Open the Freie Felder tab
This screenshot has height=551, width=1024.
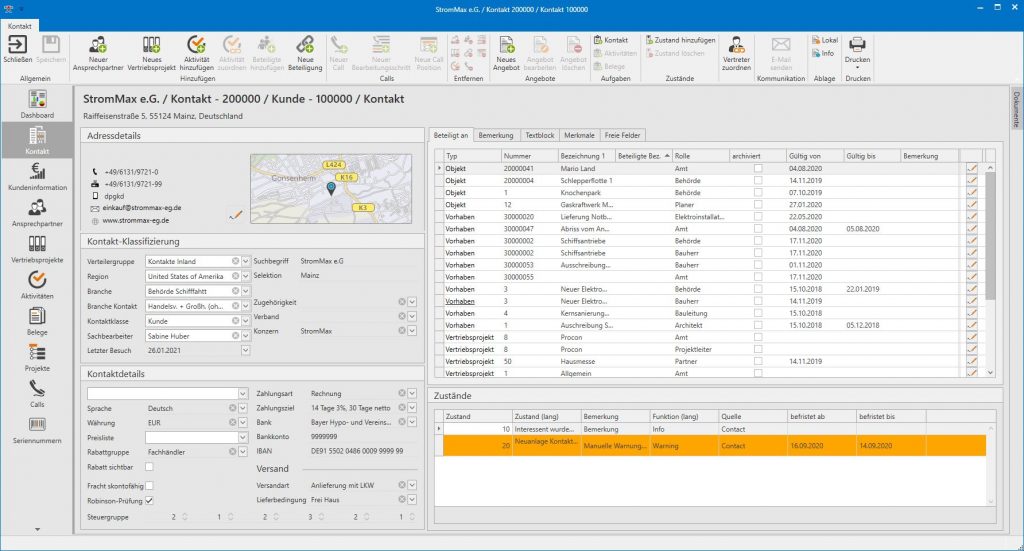[x=622, y=135]
